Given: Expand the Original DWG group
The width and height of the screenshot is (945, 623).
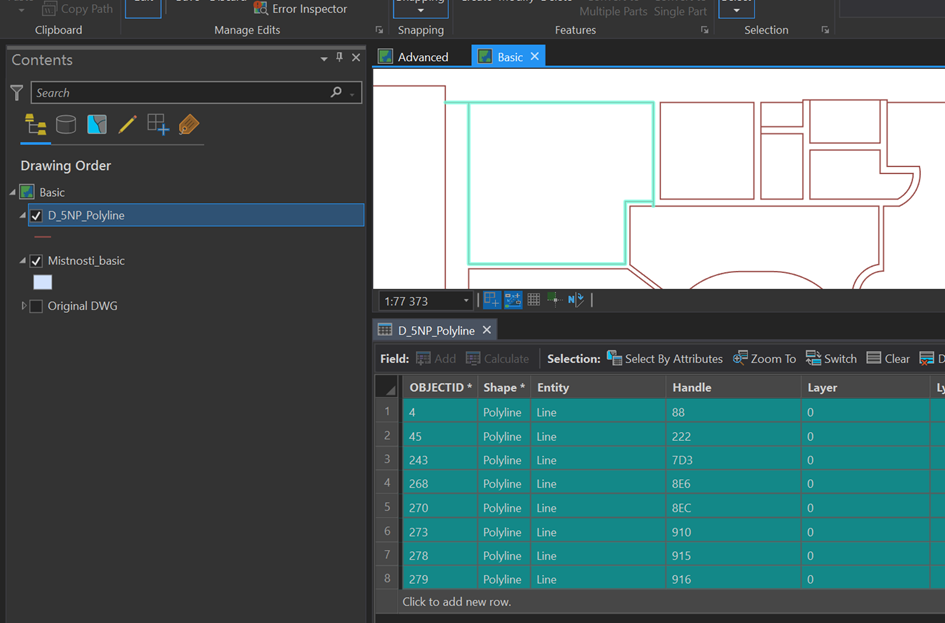Looking at the screenshot, I should point(24,306).
